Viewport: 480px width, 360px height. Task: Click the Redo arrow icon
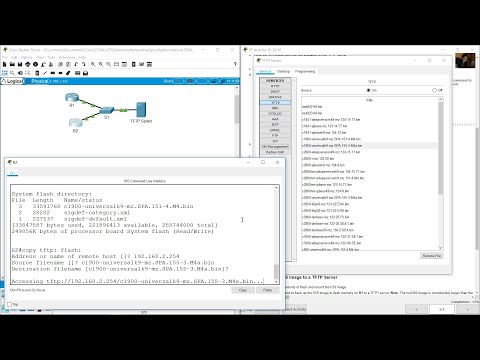click(84, 64)
